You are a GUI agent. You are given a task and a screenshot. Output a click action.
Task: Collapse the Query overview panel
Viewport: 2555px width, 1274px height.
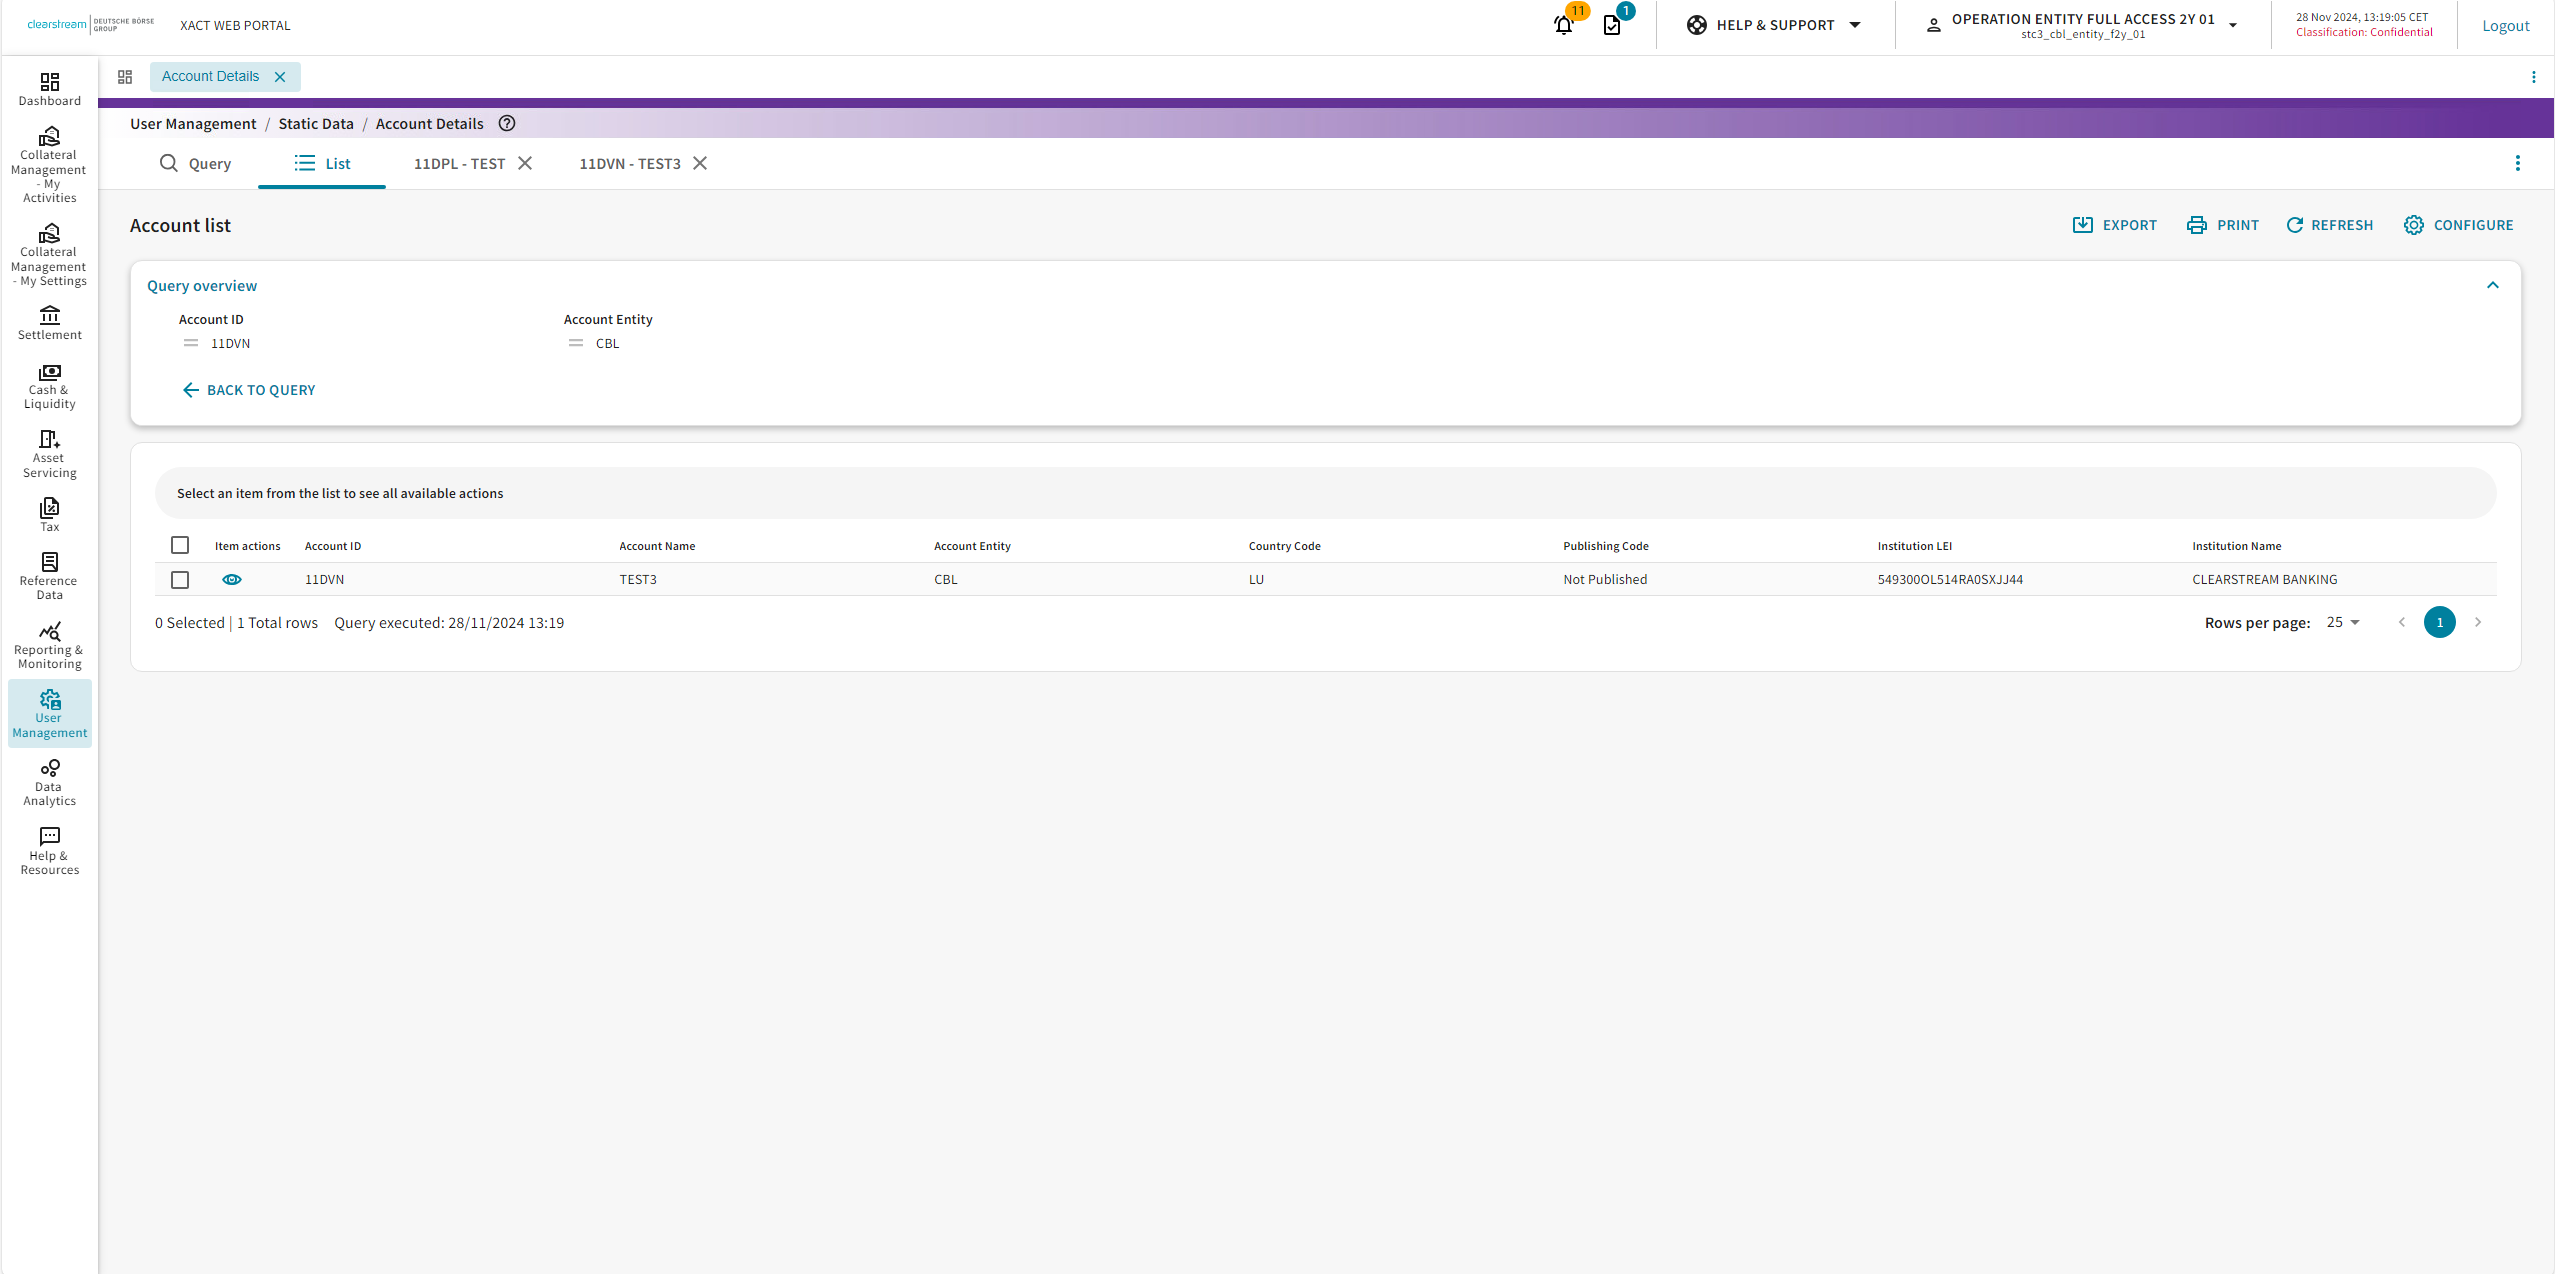click(2492, 285)
